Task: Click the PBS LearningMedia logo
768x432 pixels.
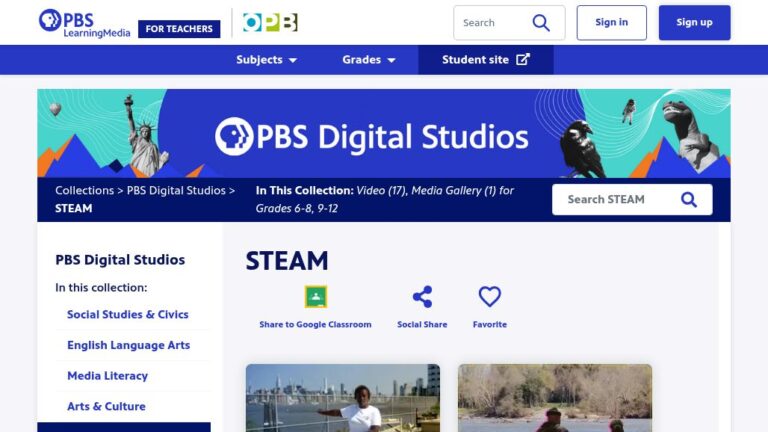Action: (x=84, y=23)
